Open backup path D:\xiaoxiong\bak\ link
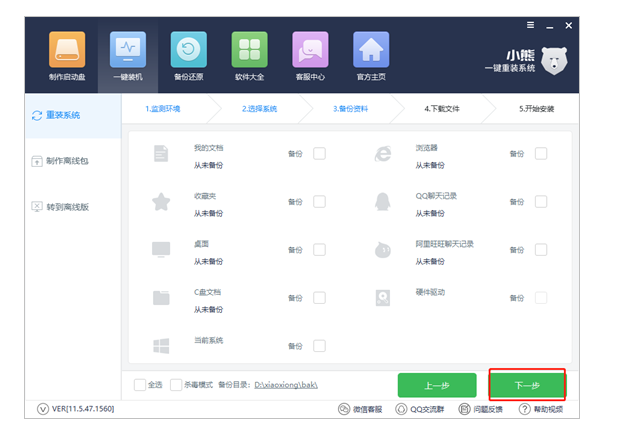Screen dimensions: 618x440 point(288,384)
